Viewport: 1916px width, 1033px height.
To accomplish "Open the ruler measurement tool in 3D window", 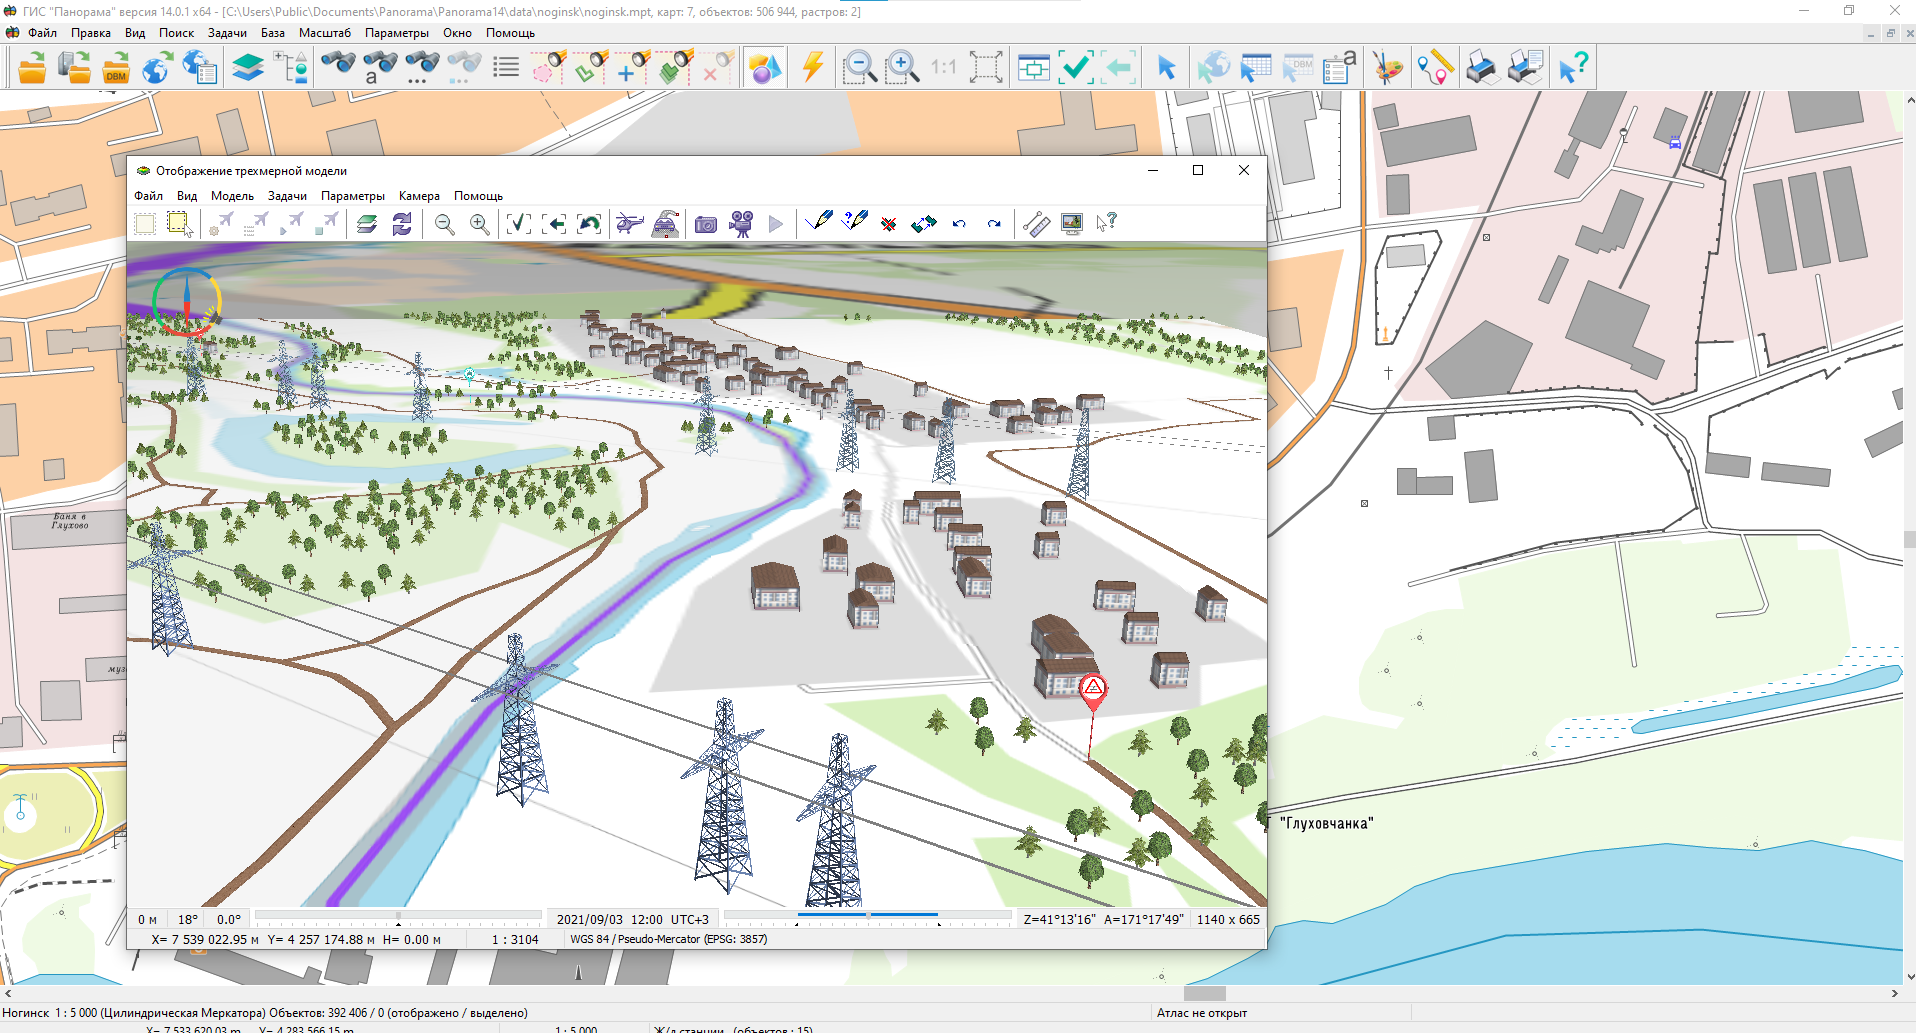I will (1036, 224).
